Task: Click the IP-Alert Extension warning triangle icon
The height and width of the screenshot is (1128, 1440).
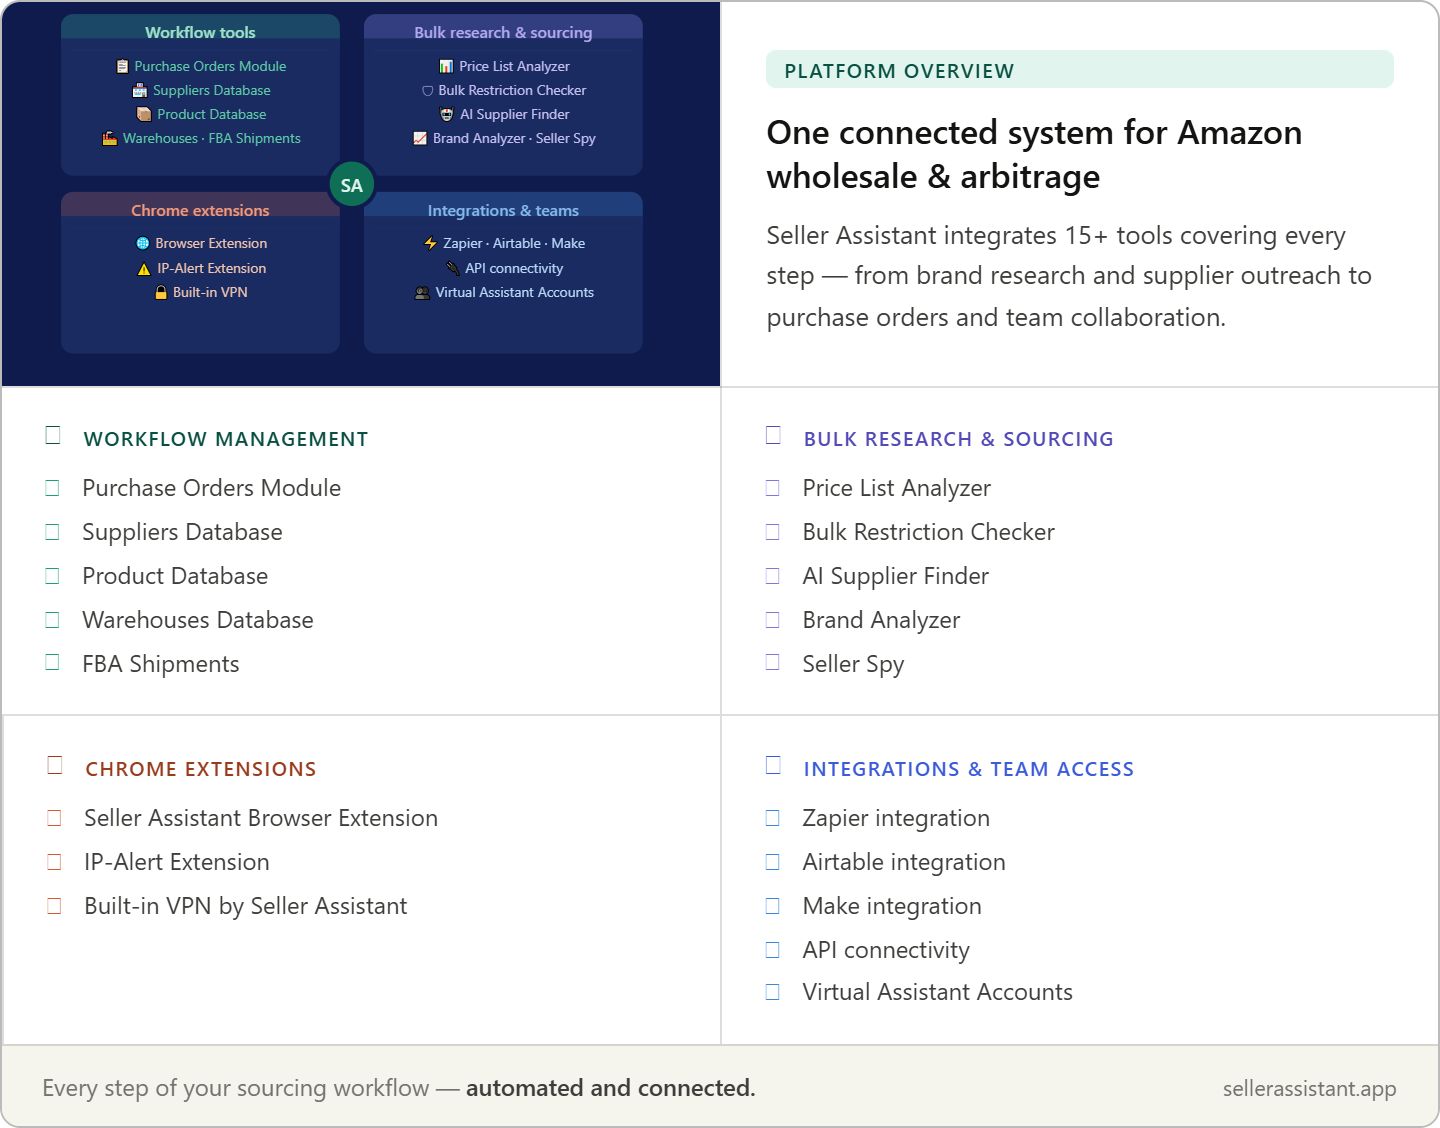Action: [144, 268]
